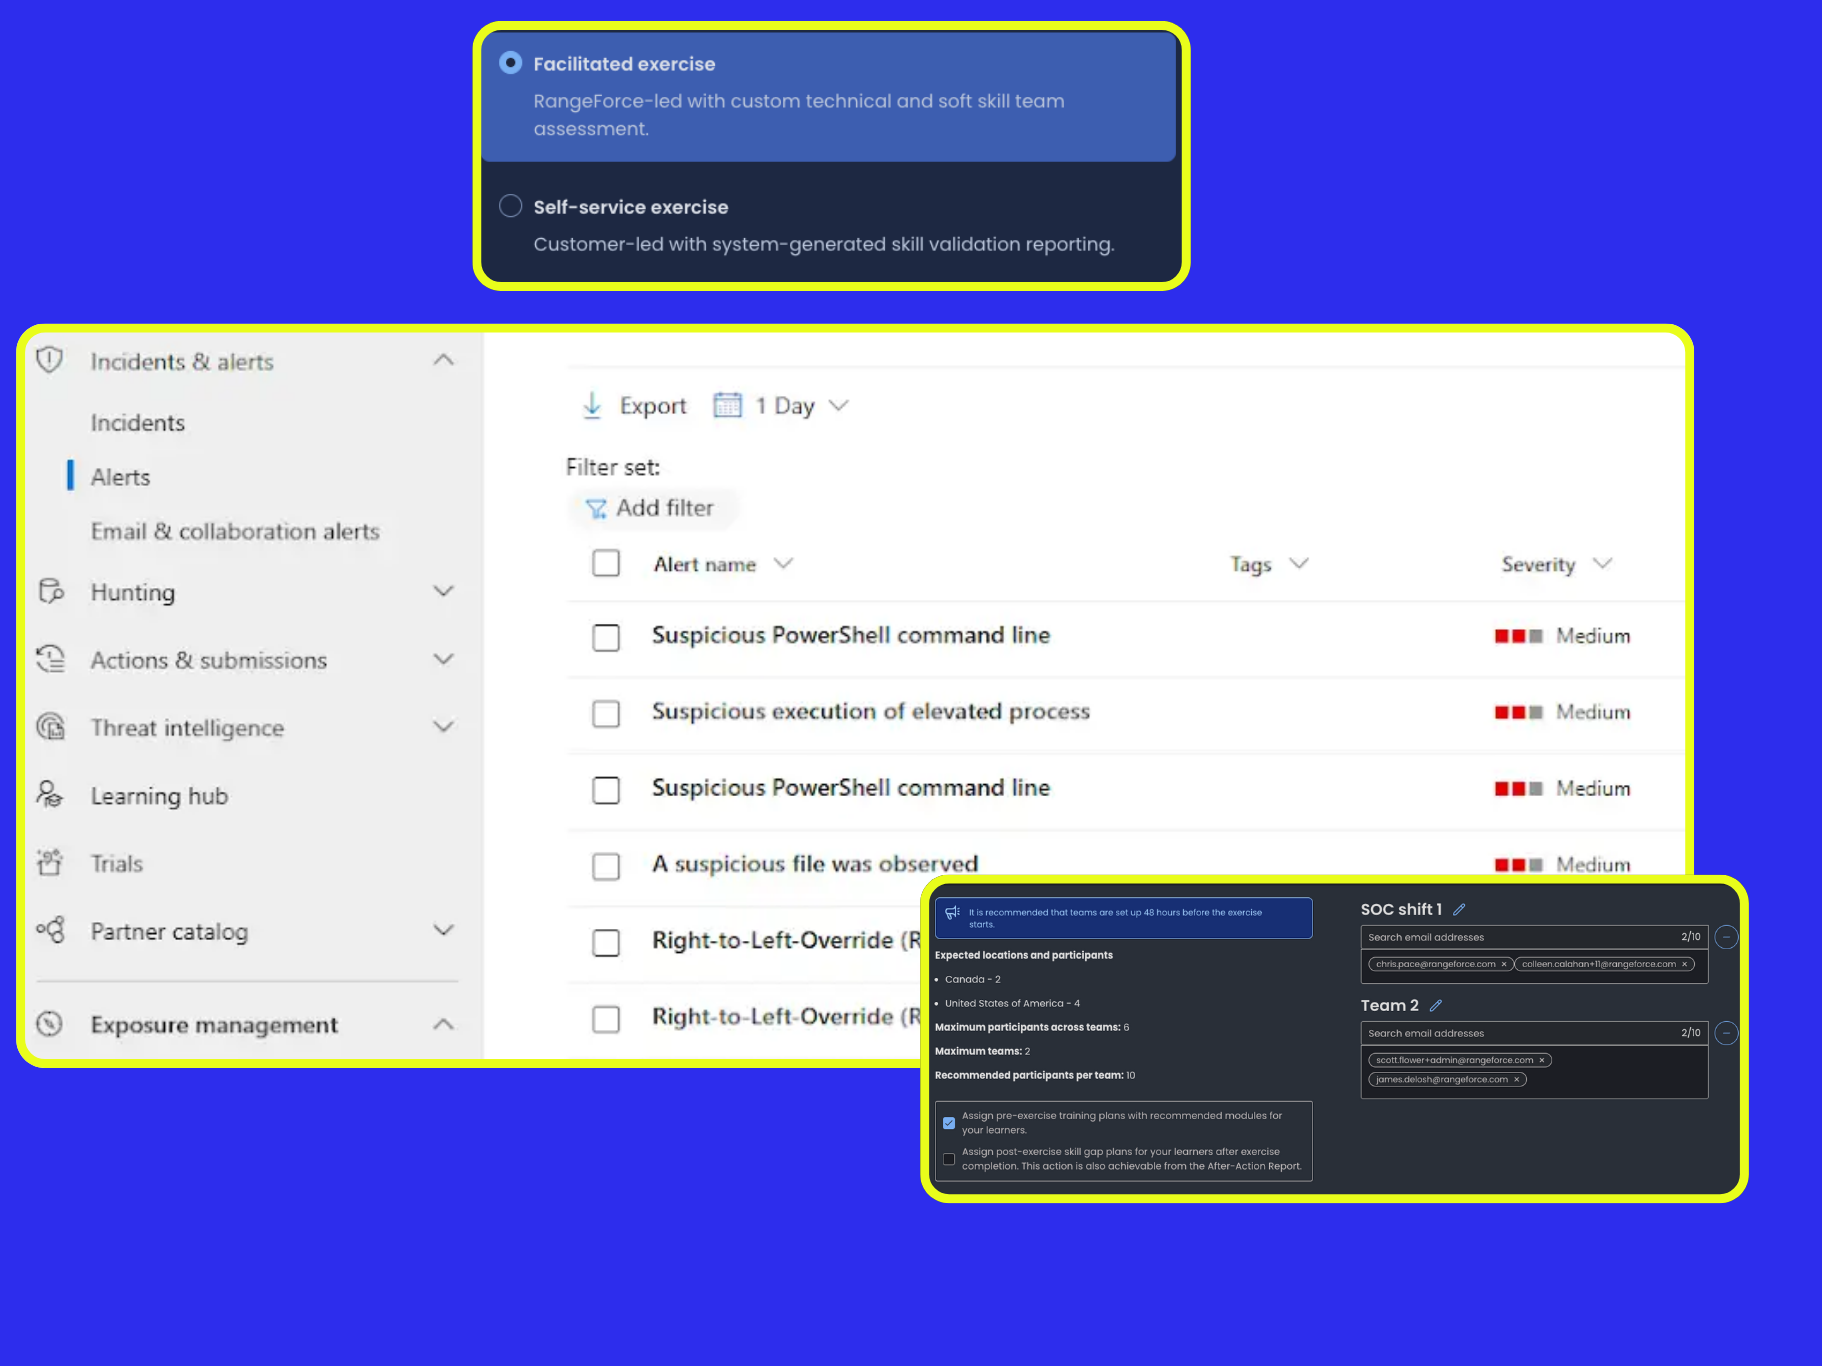Image resolution: width=1822 pixels, height=1366 pixels.
Task: Open Email & collaboration alerts
Action: pos(235,531)
